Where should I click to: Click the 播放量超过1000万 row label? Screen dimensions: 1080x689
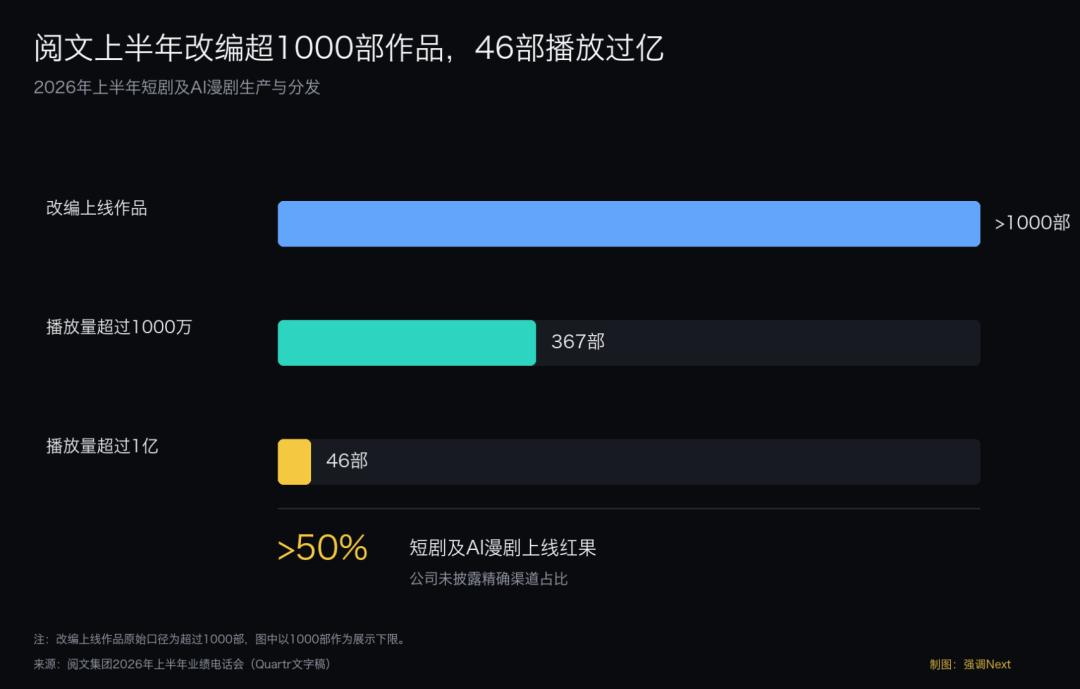119,327
